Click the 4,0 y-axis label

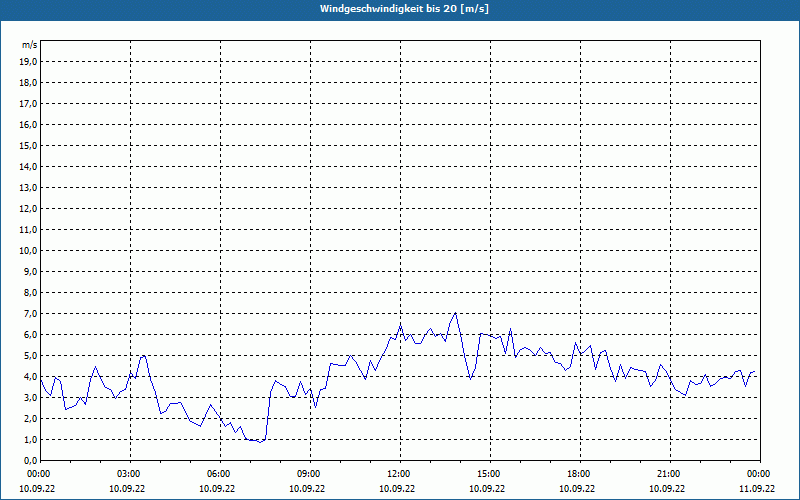point(31,377)
